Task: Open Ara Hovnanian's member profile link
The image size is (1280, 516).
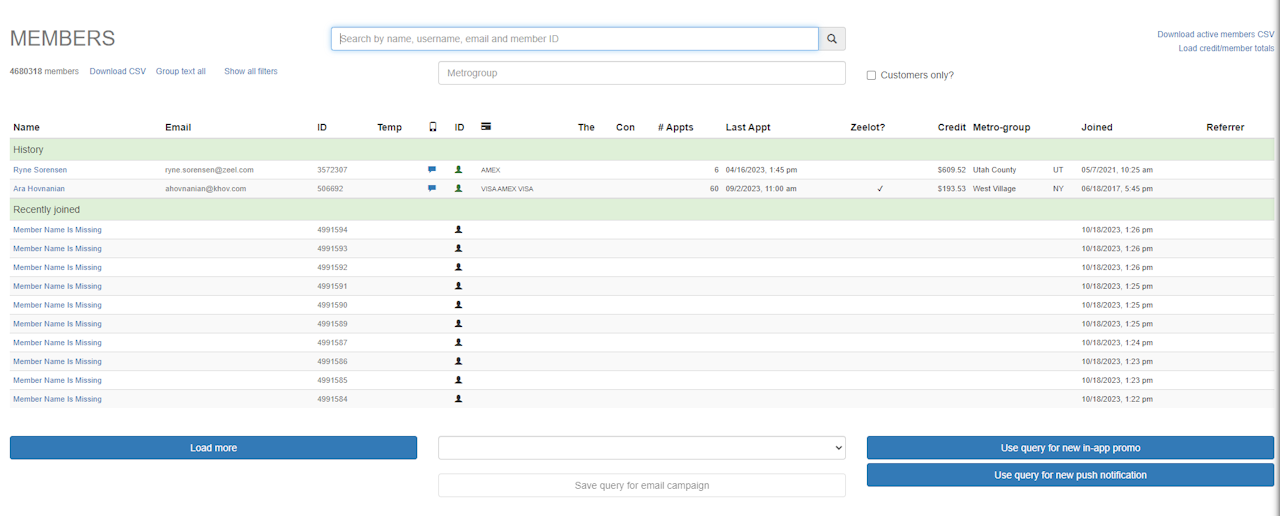Action: pyautogui.click(x=40, y=188)
